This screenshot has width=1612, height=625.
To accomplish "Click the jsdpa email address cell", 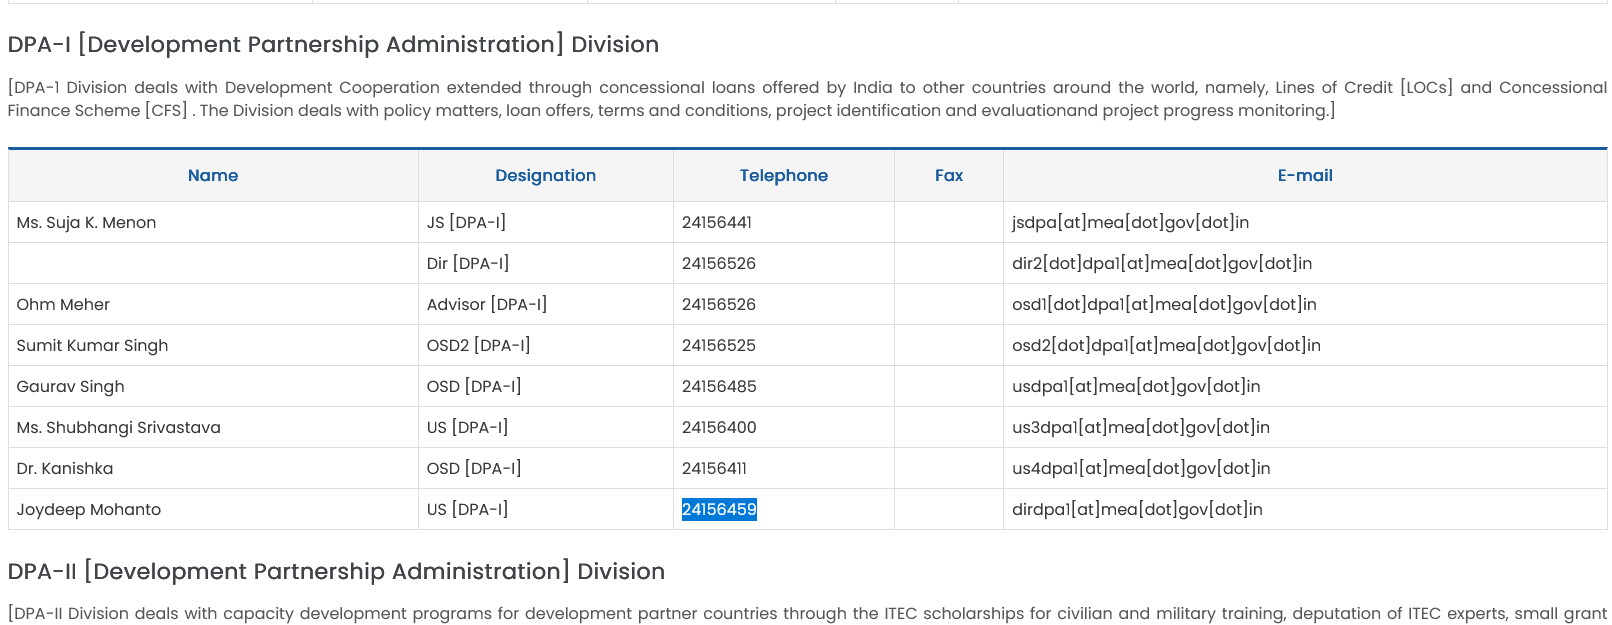I will click(1130, 223).
